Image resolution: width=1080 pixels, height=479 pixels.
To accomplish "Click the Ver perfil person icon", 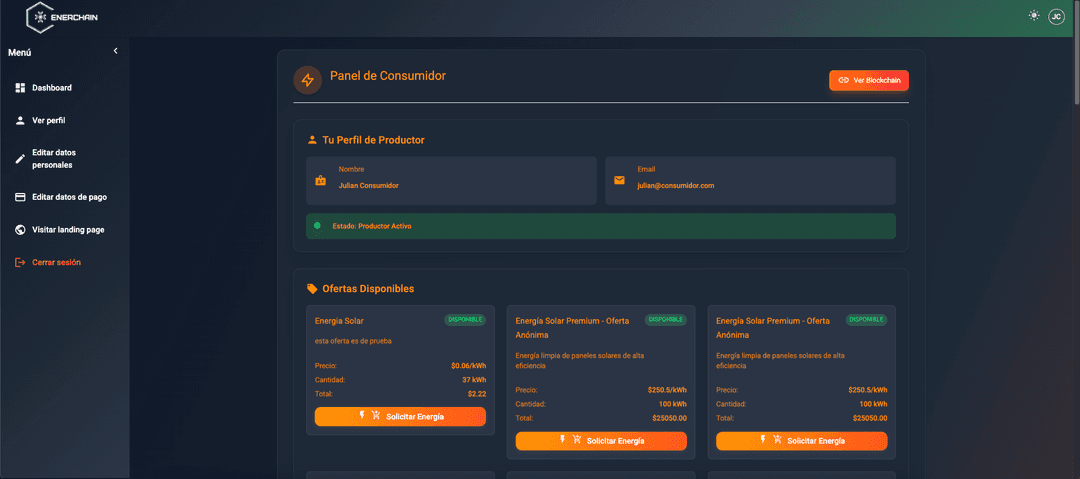I will pyautogui.click(x=20, y=121).
